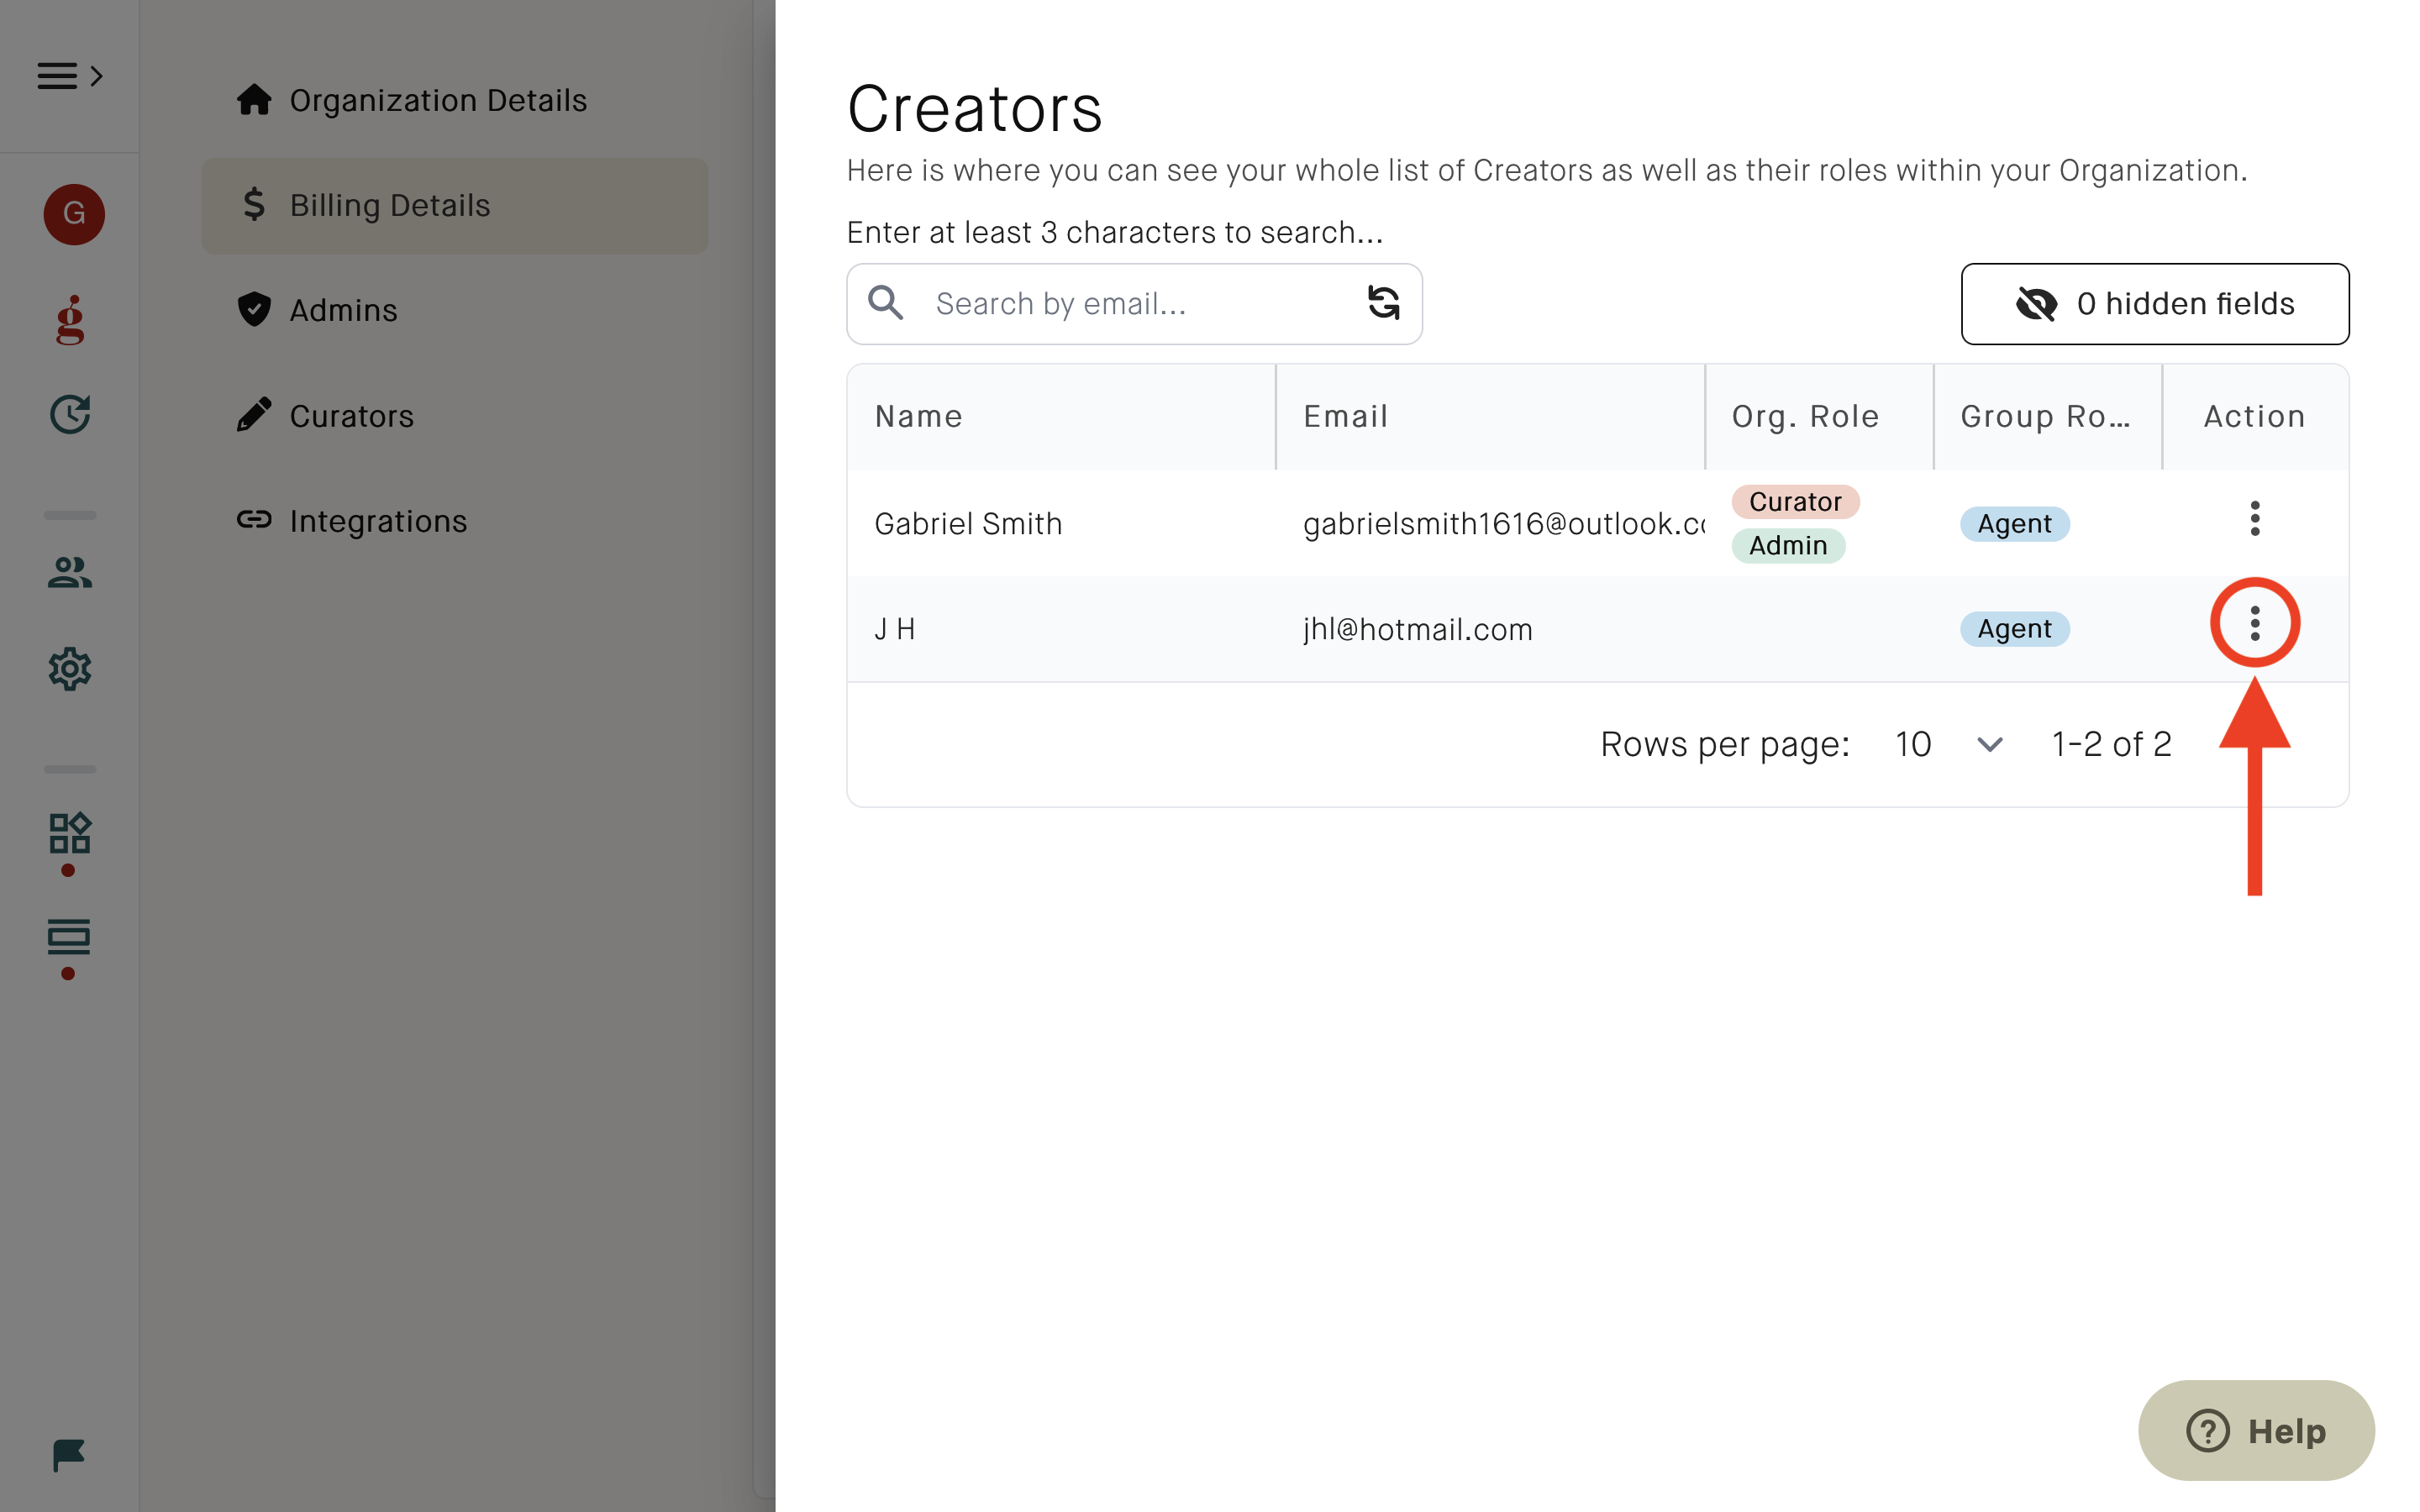Click the link icon beside Integrations
Viewport: 2420px width, 1512px height.
click(254, 520)
